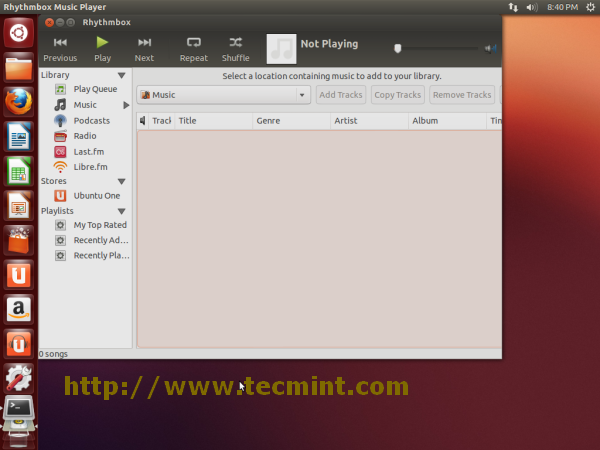Open system gear menu in panel
Viewport: 600px width, 450px height.
pos(590,7)
